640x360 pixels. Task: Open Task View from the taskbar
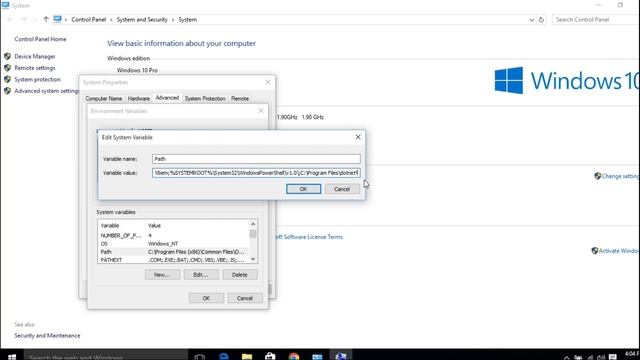[200, 356]
